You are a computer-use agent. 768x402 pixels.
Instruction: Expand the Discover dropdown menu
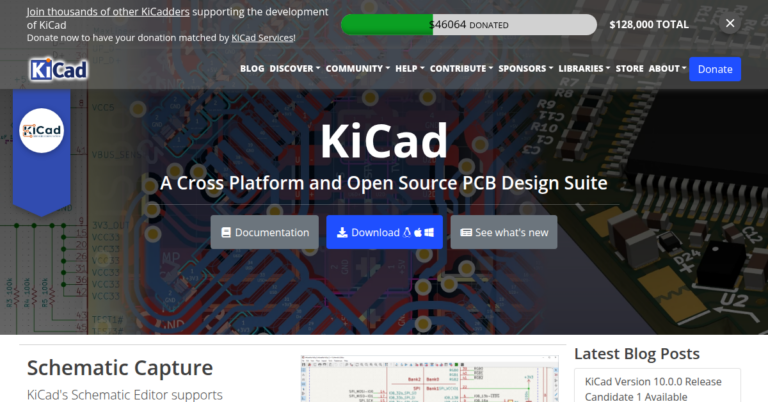point(294,69)
